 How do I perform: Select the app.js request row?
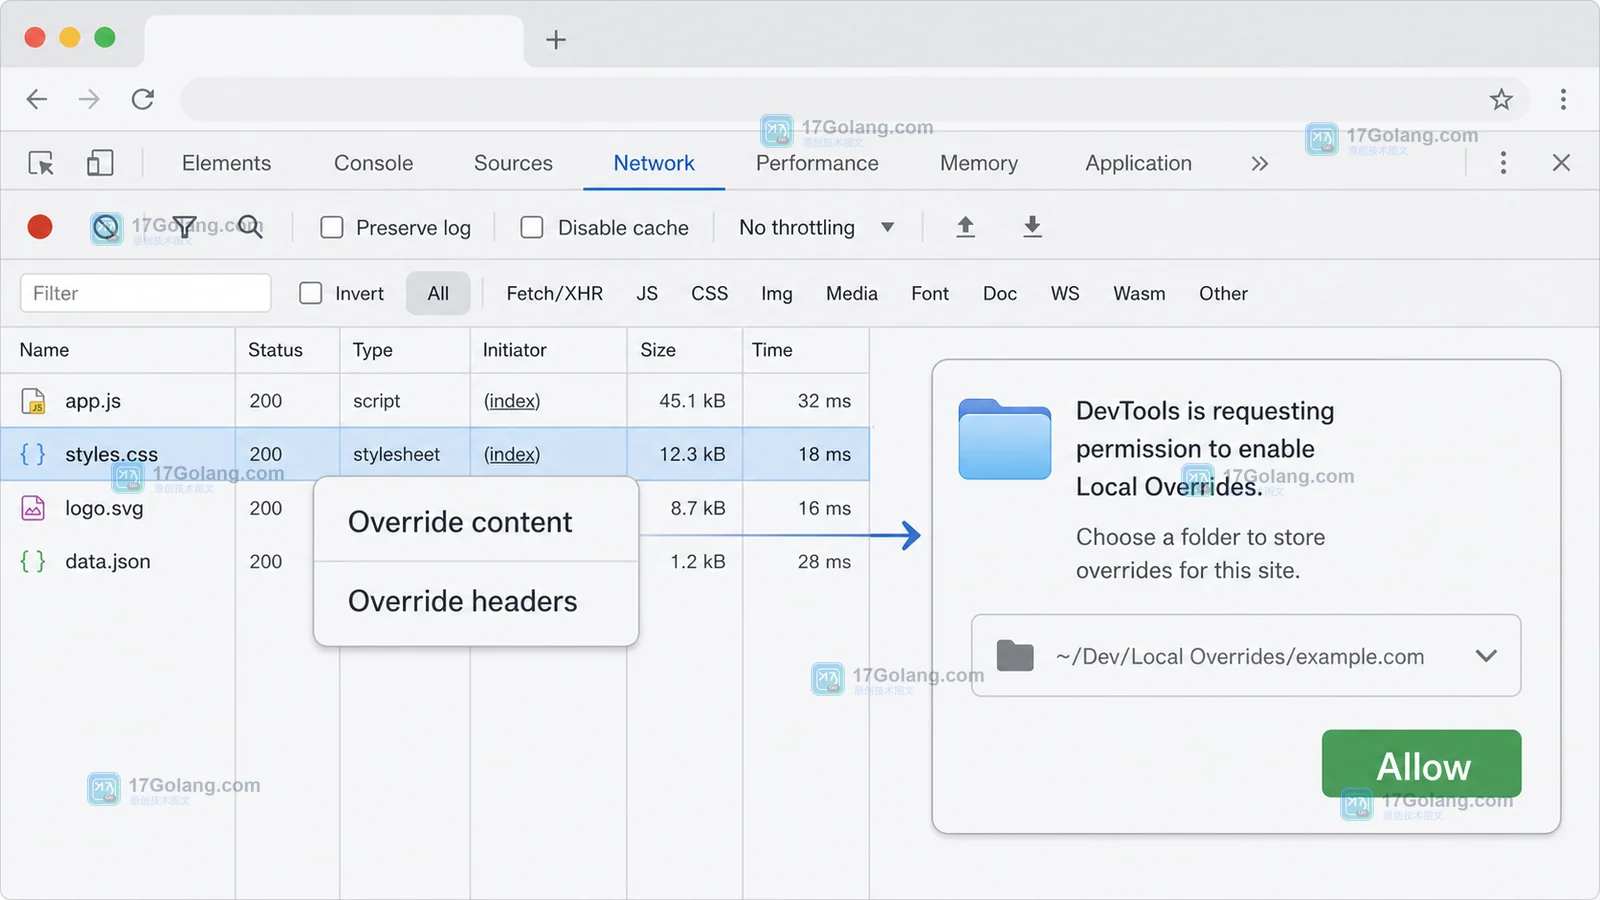point(435,401)
